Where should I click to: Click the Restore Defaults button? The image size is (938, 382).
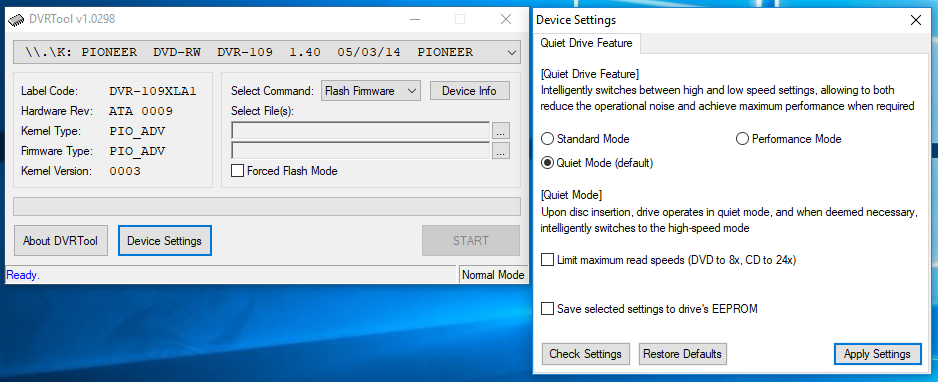click(x=683, y=354)
